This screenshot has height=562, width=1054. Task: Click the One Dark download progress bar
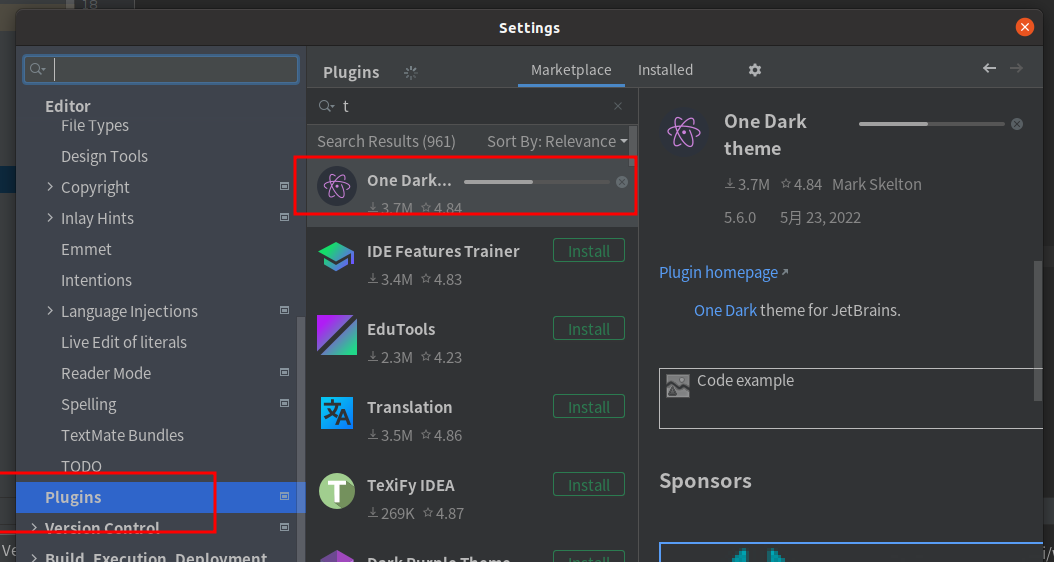tap(536, 182)
